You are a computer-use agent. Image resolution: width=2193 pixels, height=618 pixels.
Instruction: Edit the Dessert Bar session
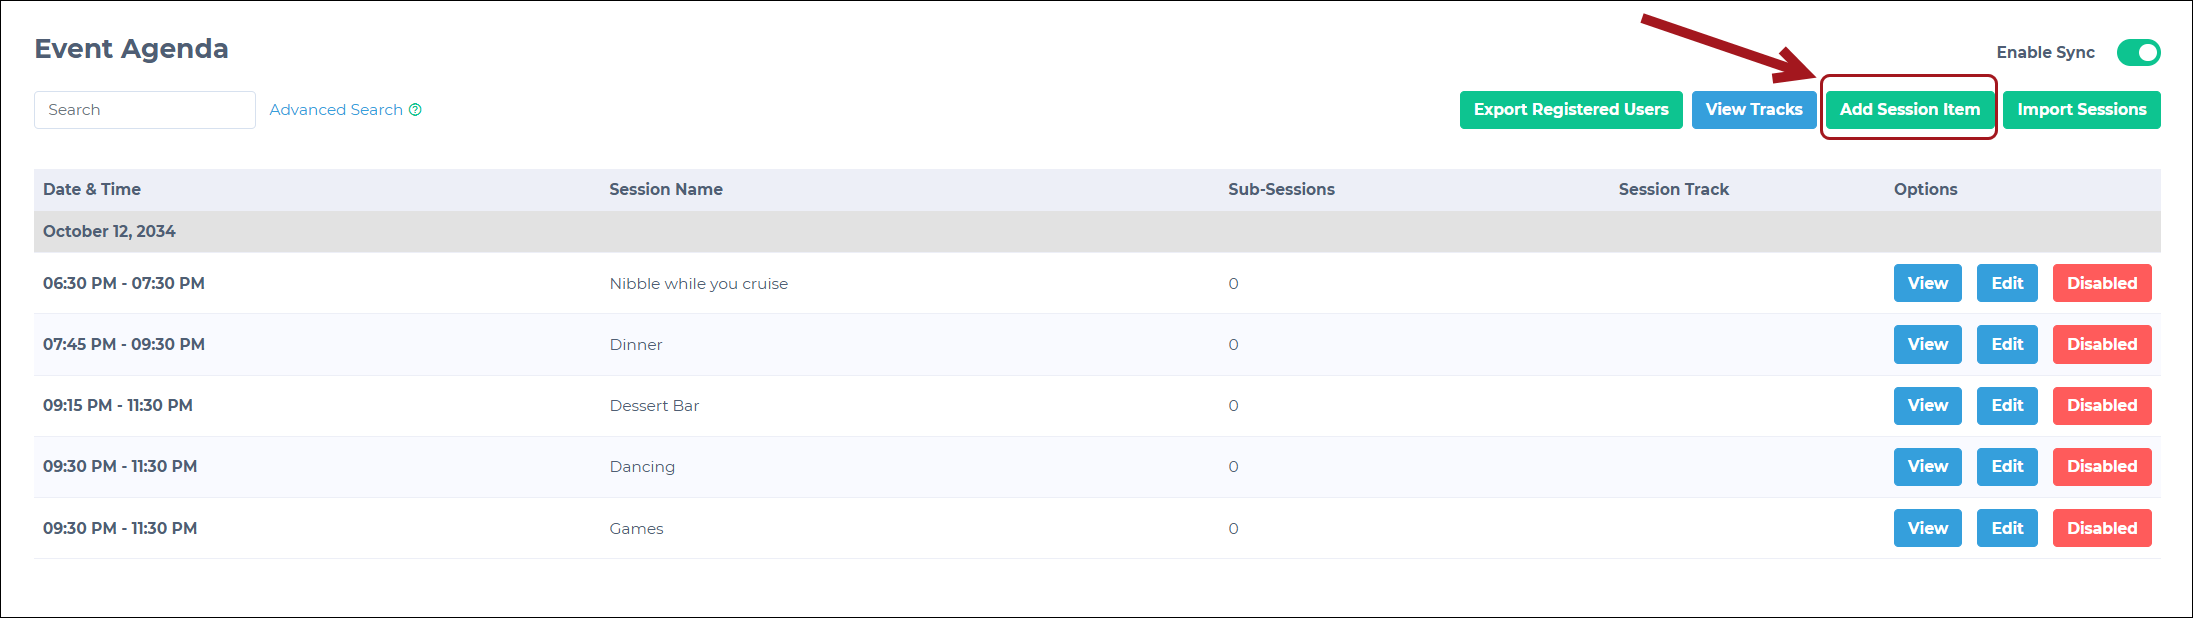pyautogui.click(x=2007, y=405)
